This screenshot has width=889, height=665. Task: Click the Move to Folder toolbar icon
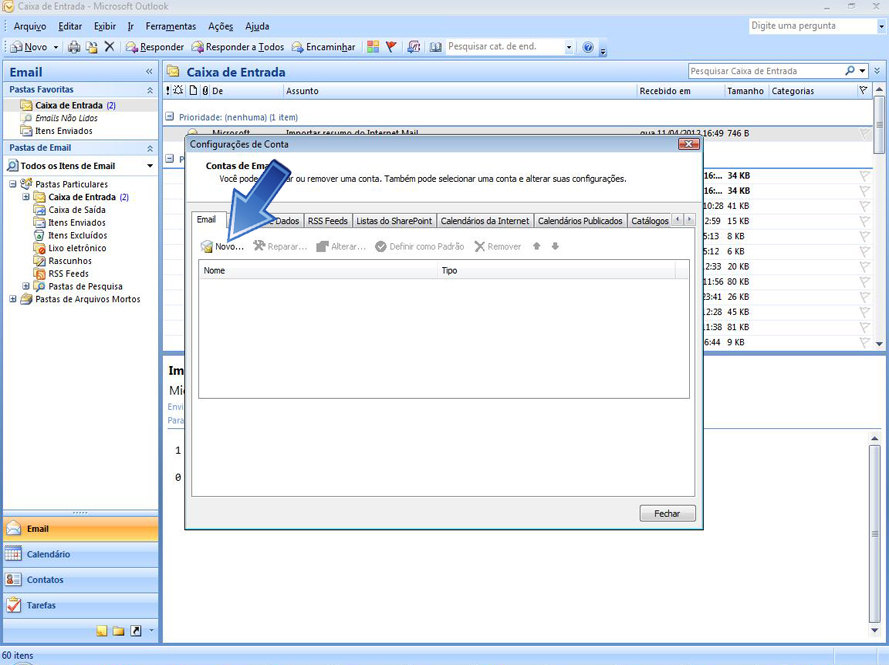91,47
